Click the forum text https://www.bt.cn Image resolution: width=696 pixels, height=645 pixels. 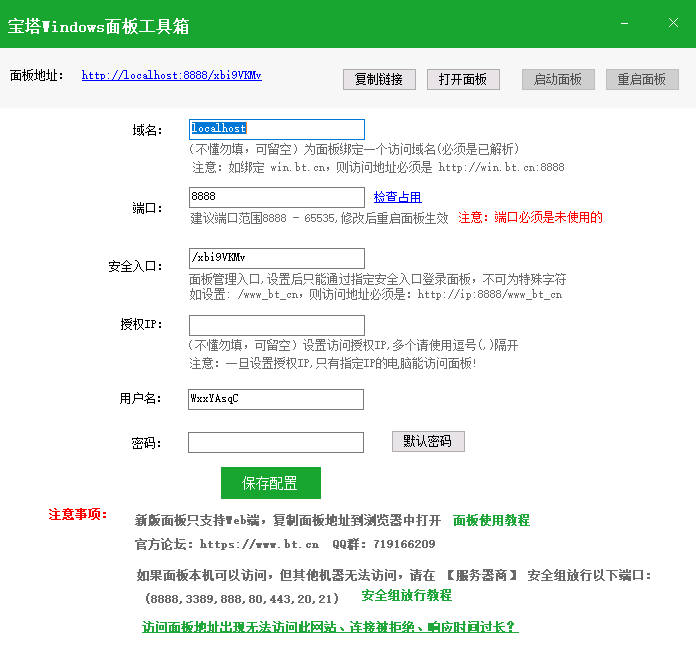pyautogui.click(x=259, y=544)
